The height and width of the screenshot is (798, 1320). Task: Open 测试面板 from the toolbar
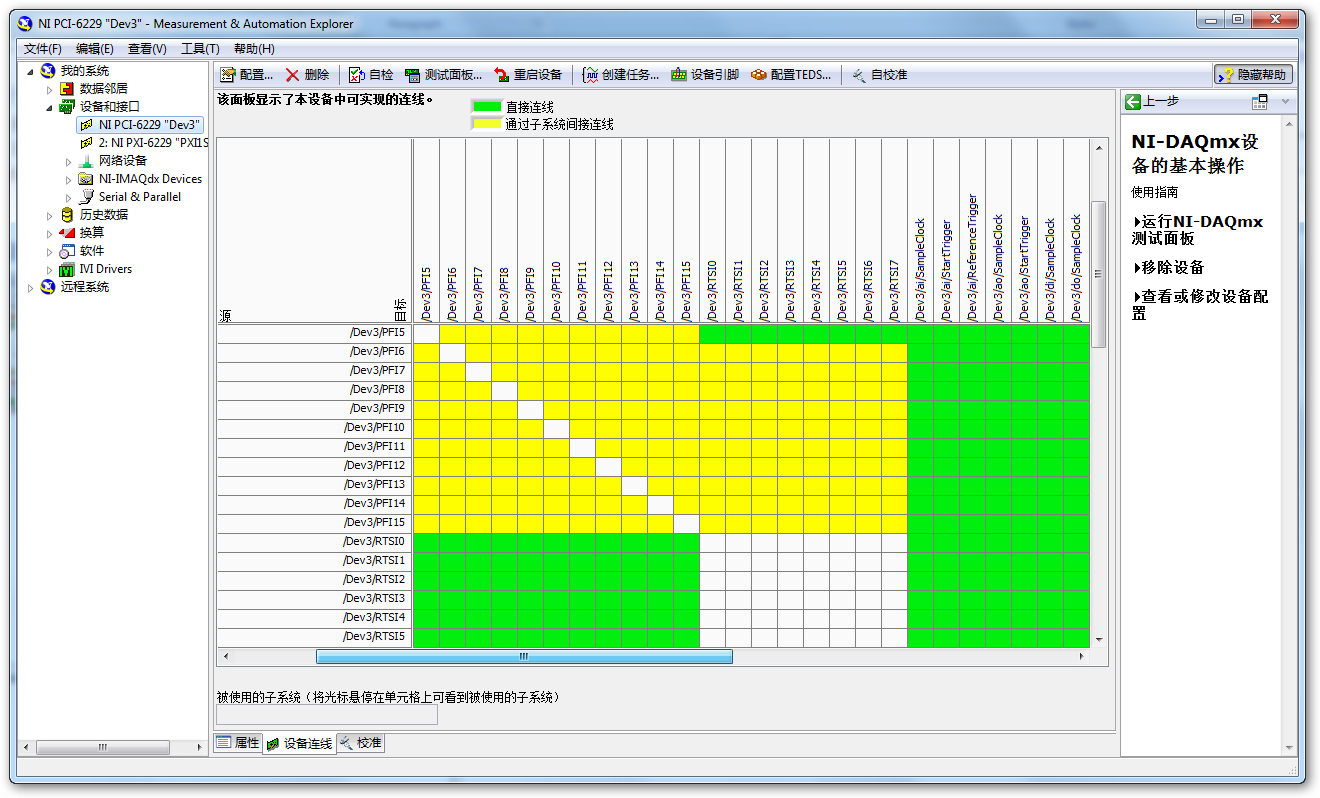443,75
